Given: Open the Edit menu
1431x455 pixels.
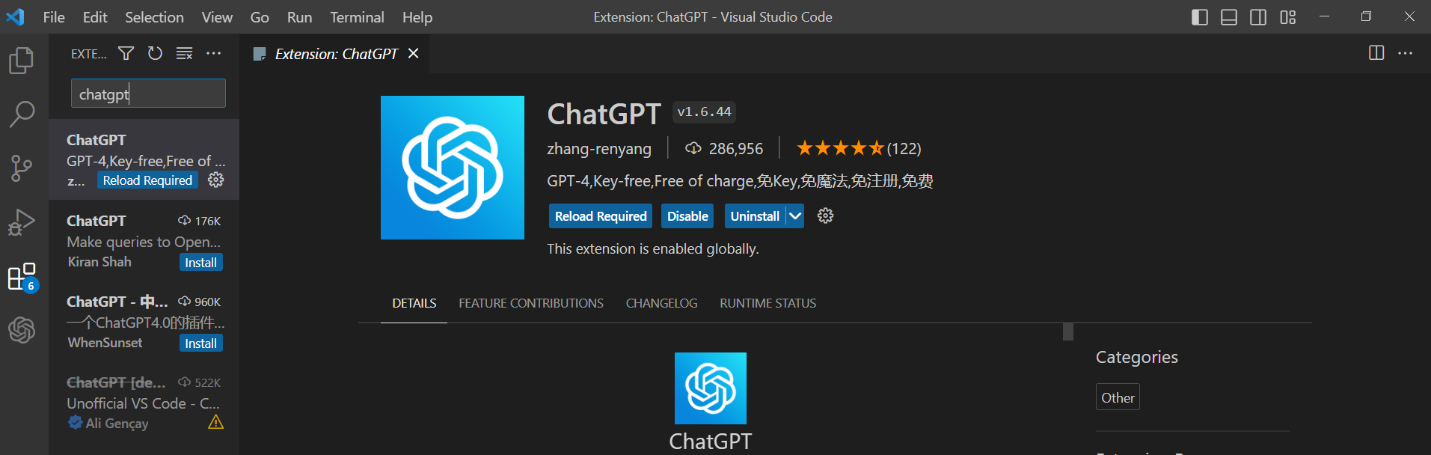Looking at the screenshot, I should point(95,17).
